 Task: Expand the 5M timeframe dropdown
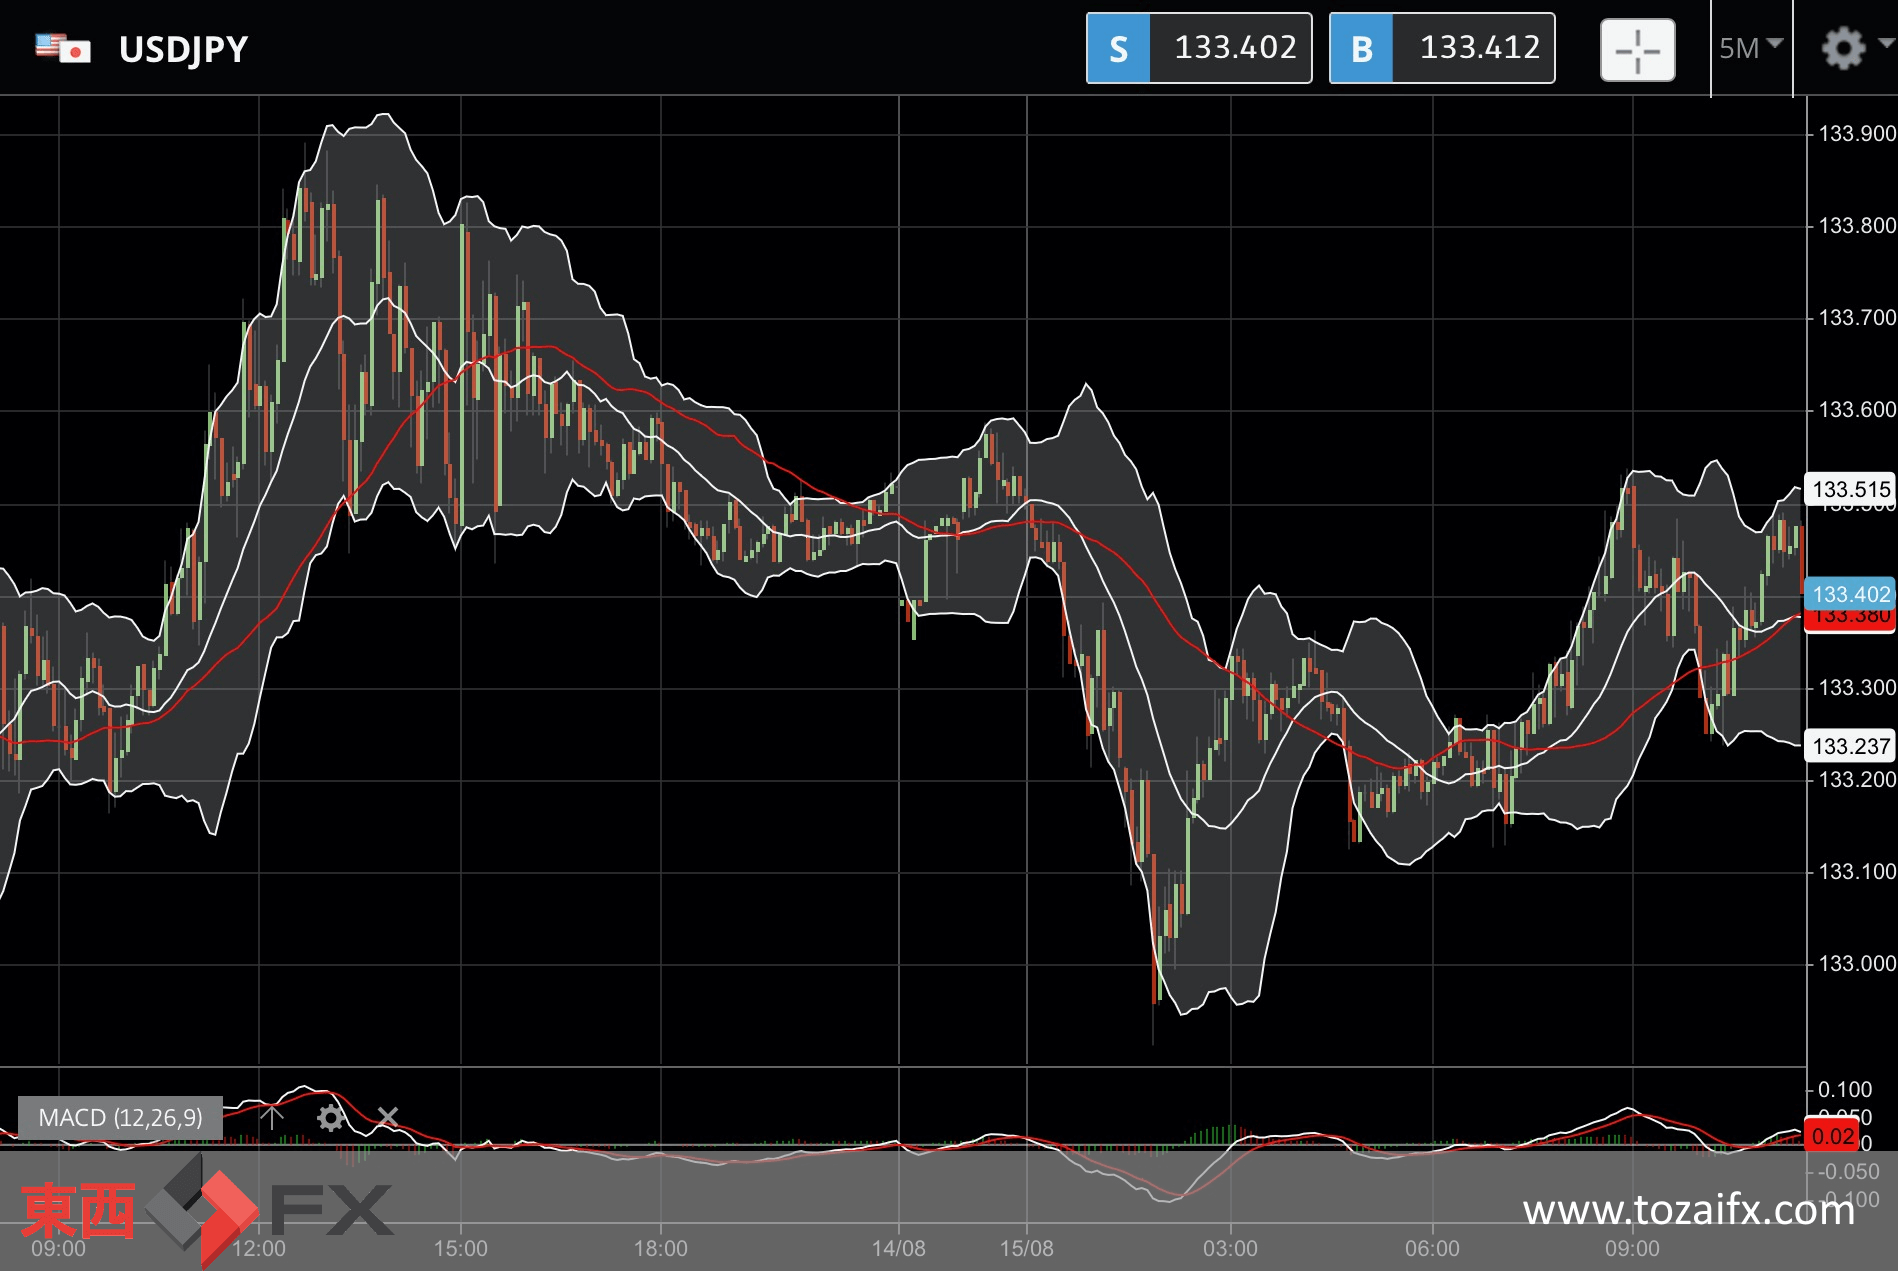(1750, 48)
